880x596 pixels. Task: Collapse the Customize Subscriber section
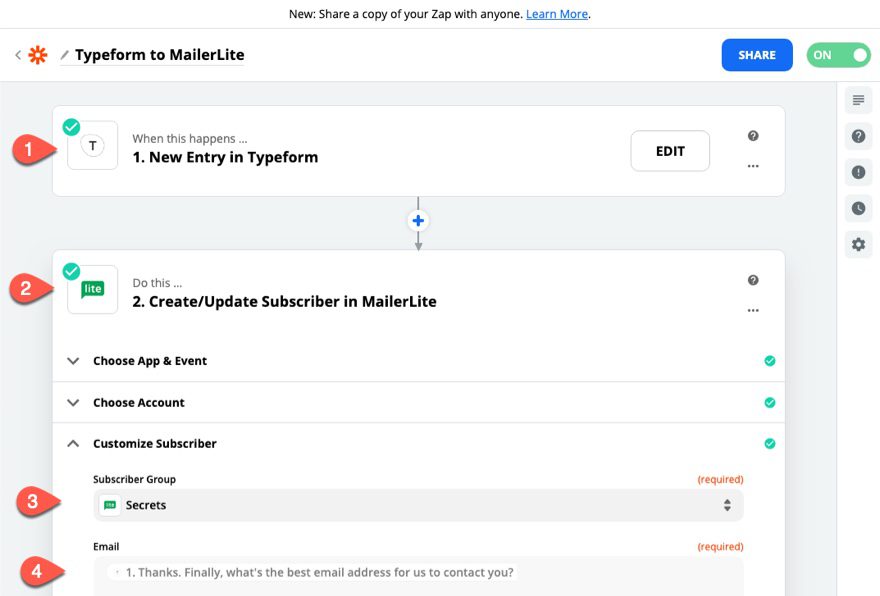coord(72,443)
